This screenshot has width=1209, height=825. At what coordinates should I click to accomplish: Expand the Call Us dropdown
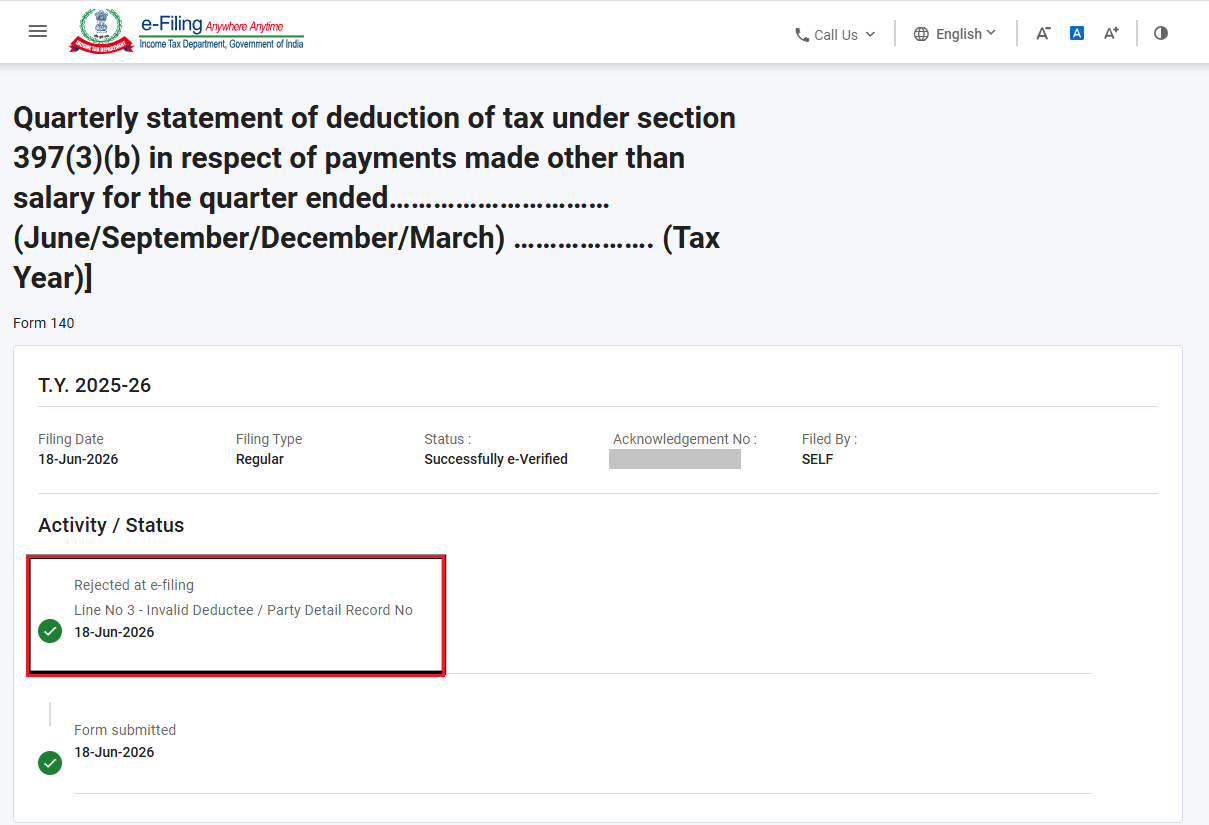coord(835,34)
